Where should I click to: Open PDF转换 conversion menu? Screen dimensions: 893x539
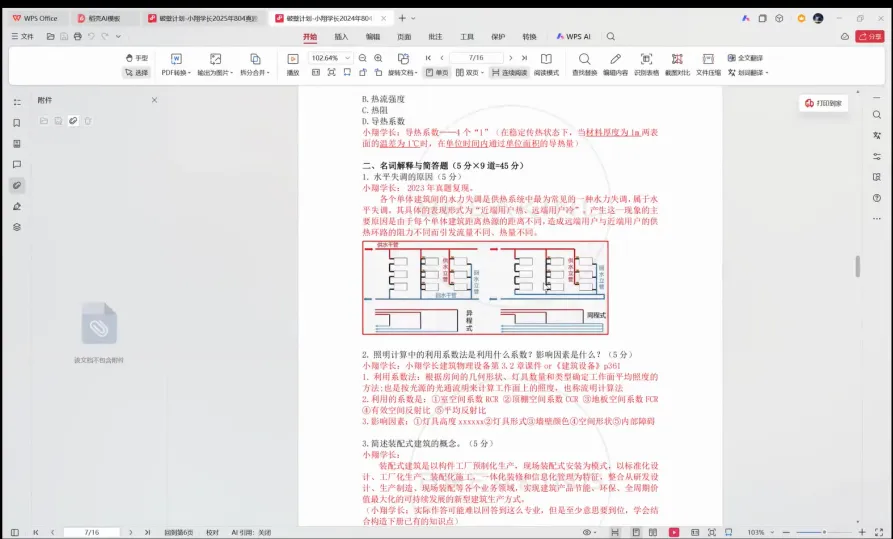point(176,65)
